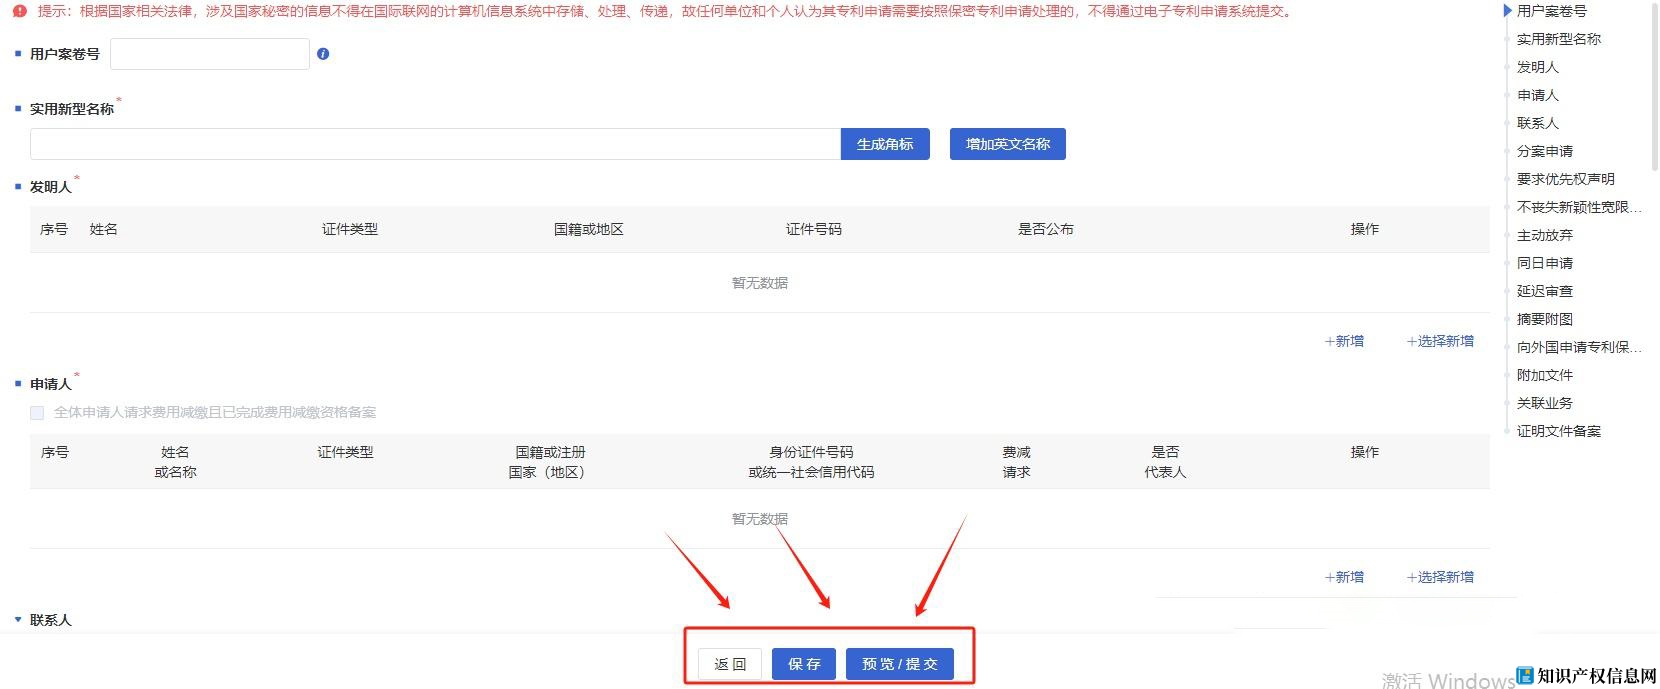Check 全体申请人请求费用减缴 checkbox
Screen dimensions: 1660x689
(x=37, y=412)
